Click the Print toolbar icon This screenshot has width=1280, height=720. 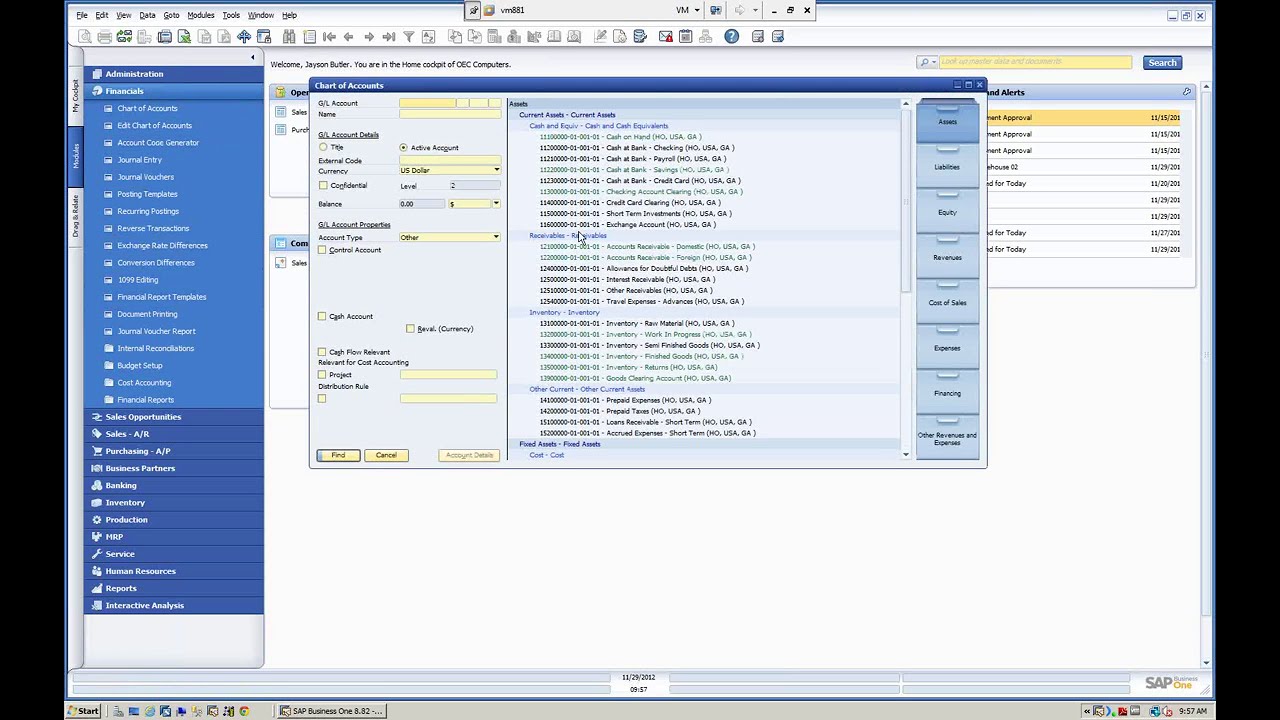(105, 37)
